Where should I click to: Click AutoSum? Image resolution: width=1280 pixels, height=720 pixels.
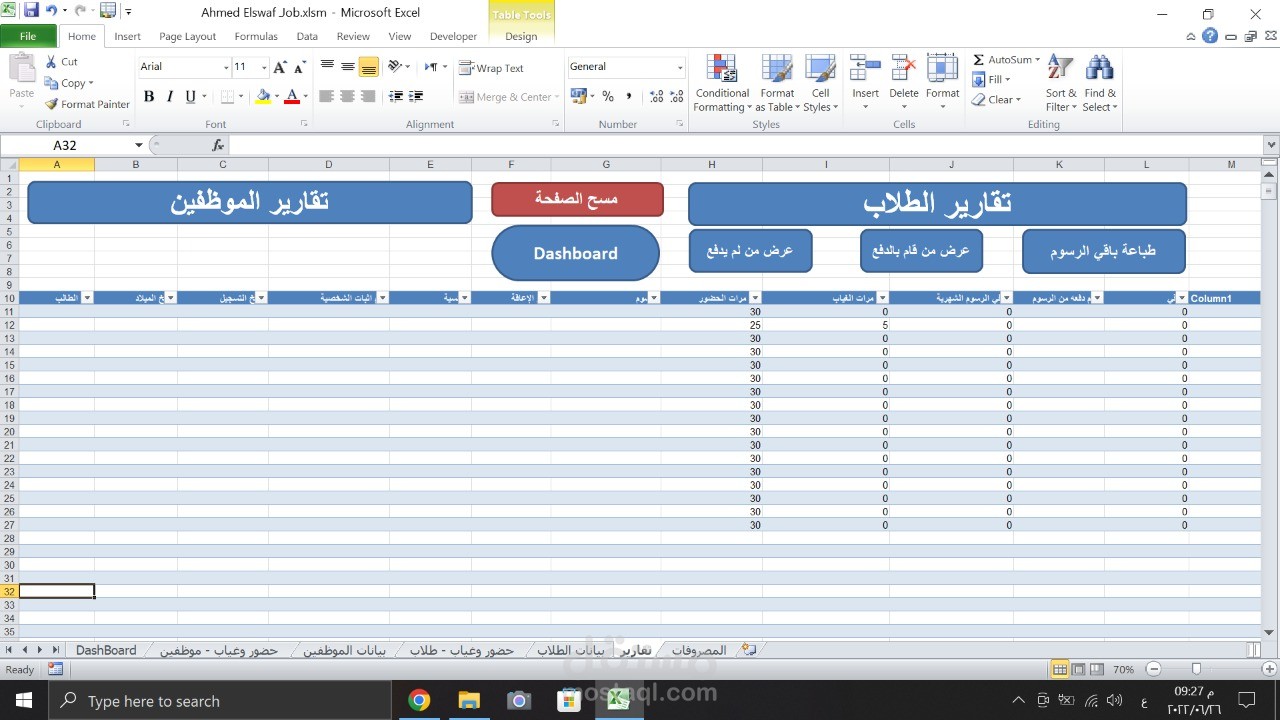click(1004, 60)
